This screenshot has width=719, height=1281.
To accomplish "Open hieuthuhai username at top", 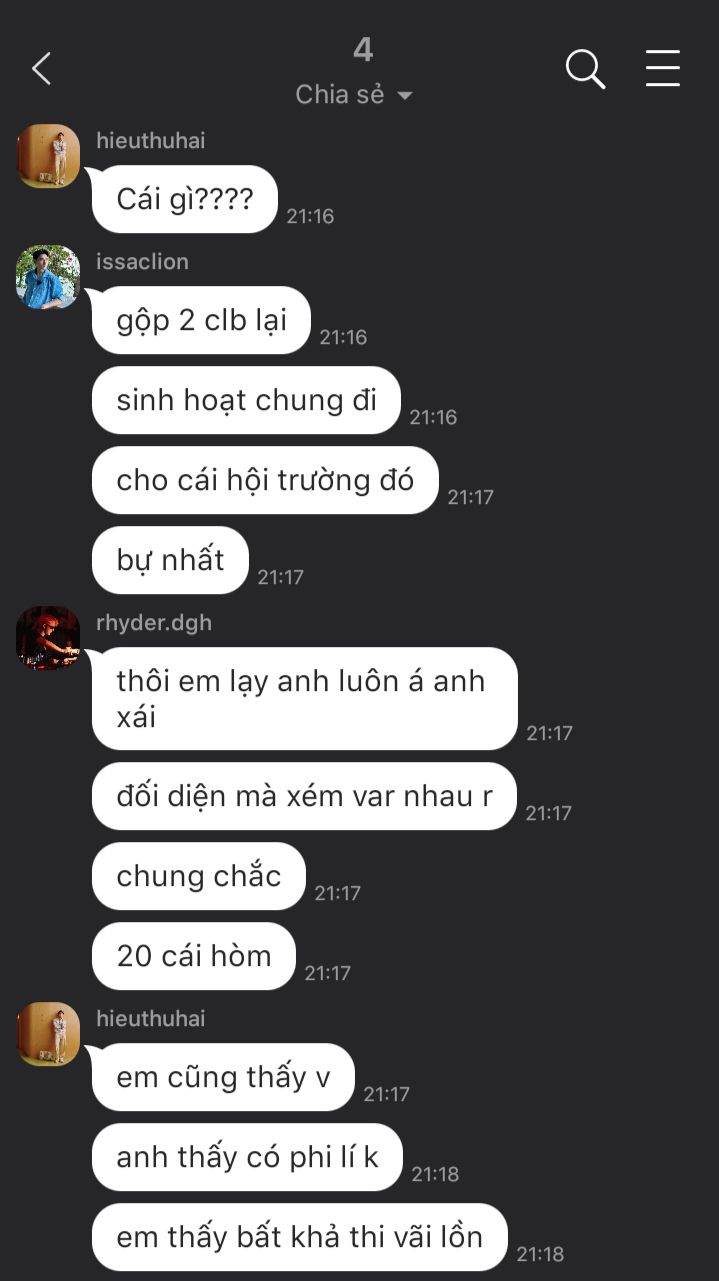I will pyautogui.click(x=150, y=141).
